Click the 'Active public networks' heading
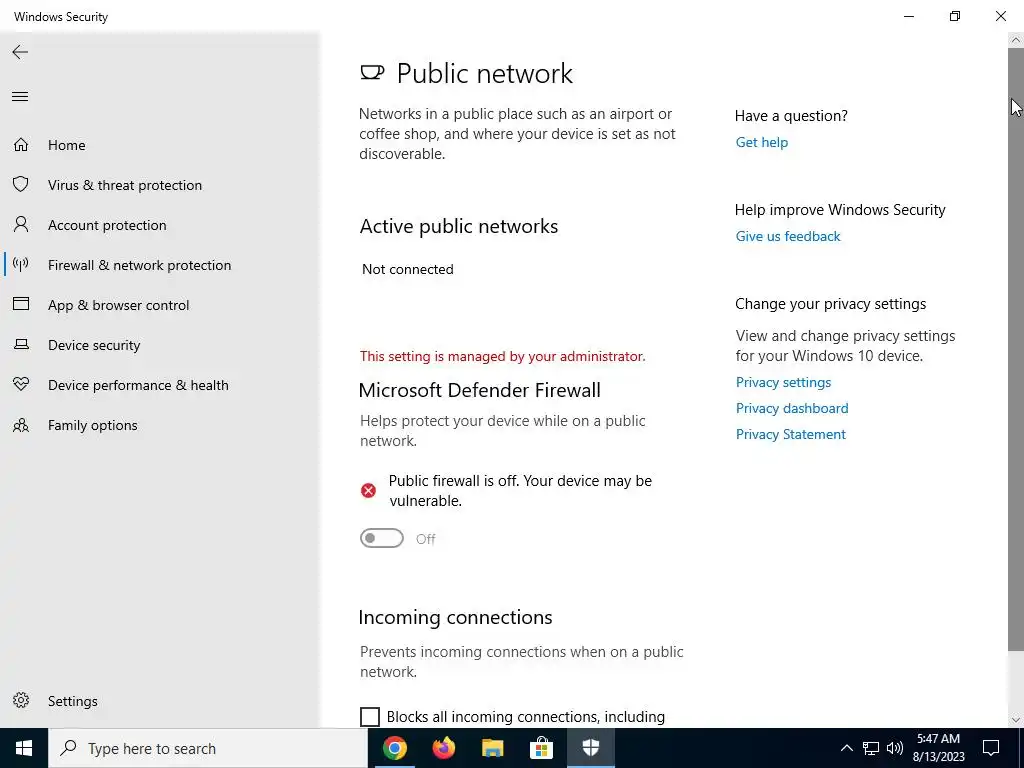The image size is (1024, 768). pos(458,226)
